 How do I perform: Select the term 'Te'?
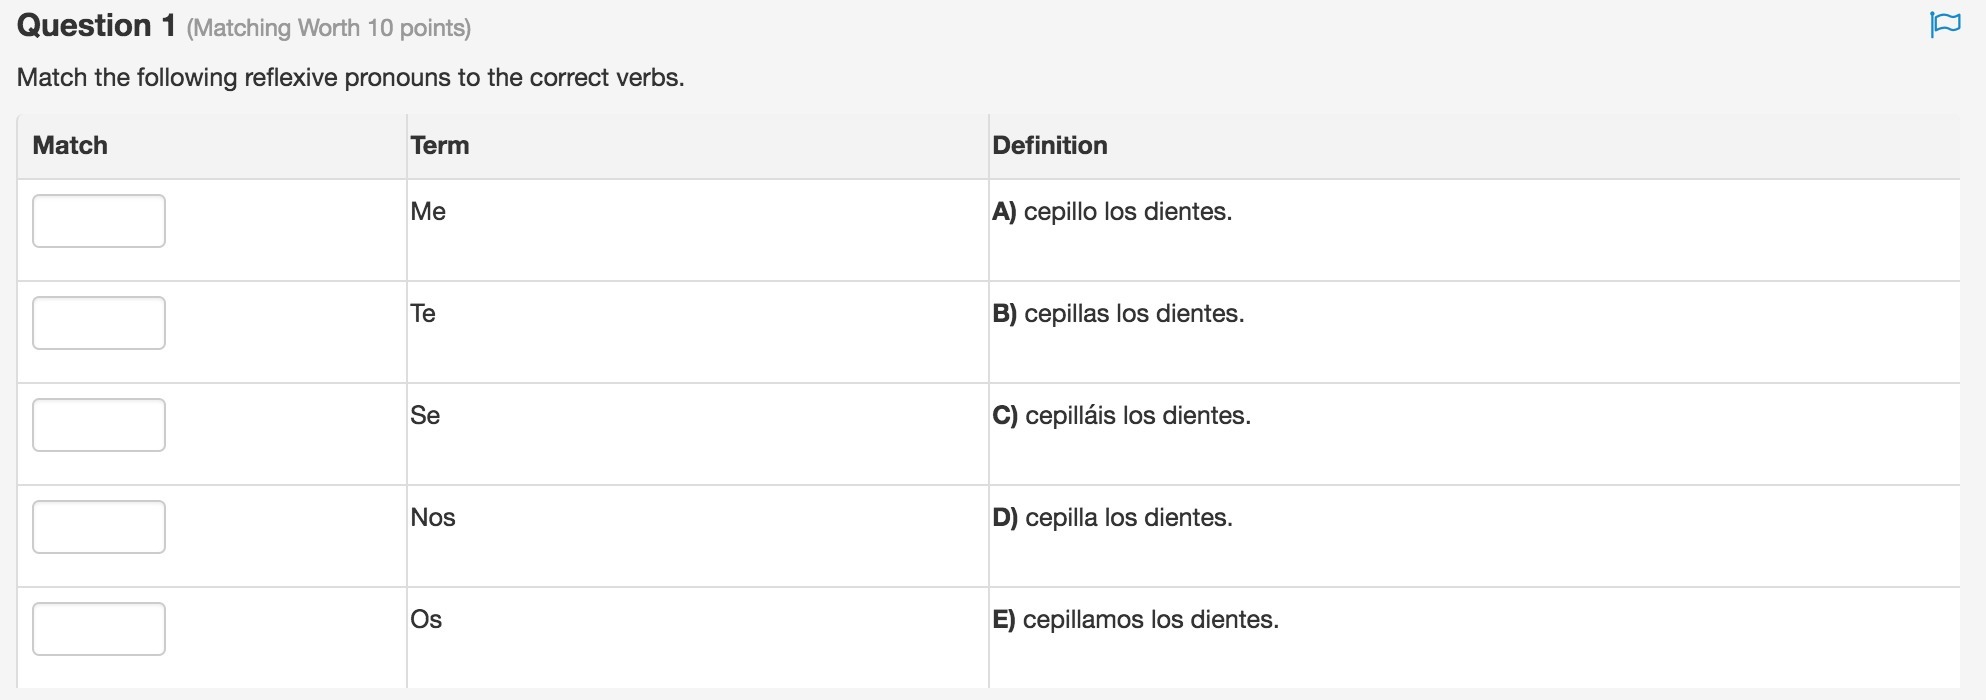coord(423,314)
